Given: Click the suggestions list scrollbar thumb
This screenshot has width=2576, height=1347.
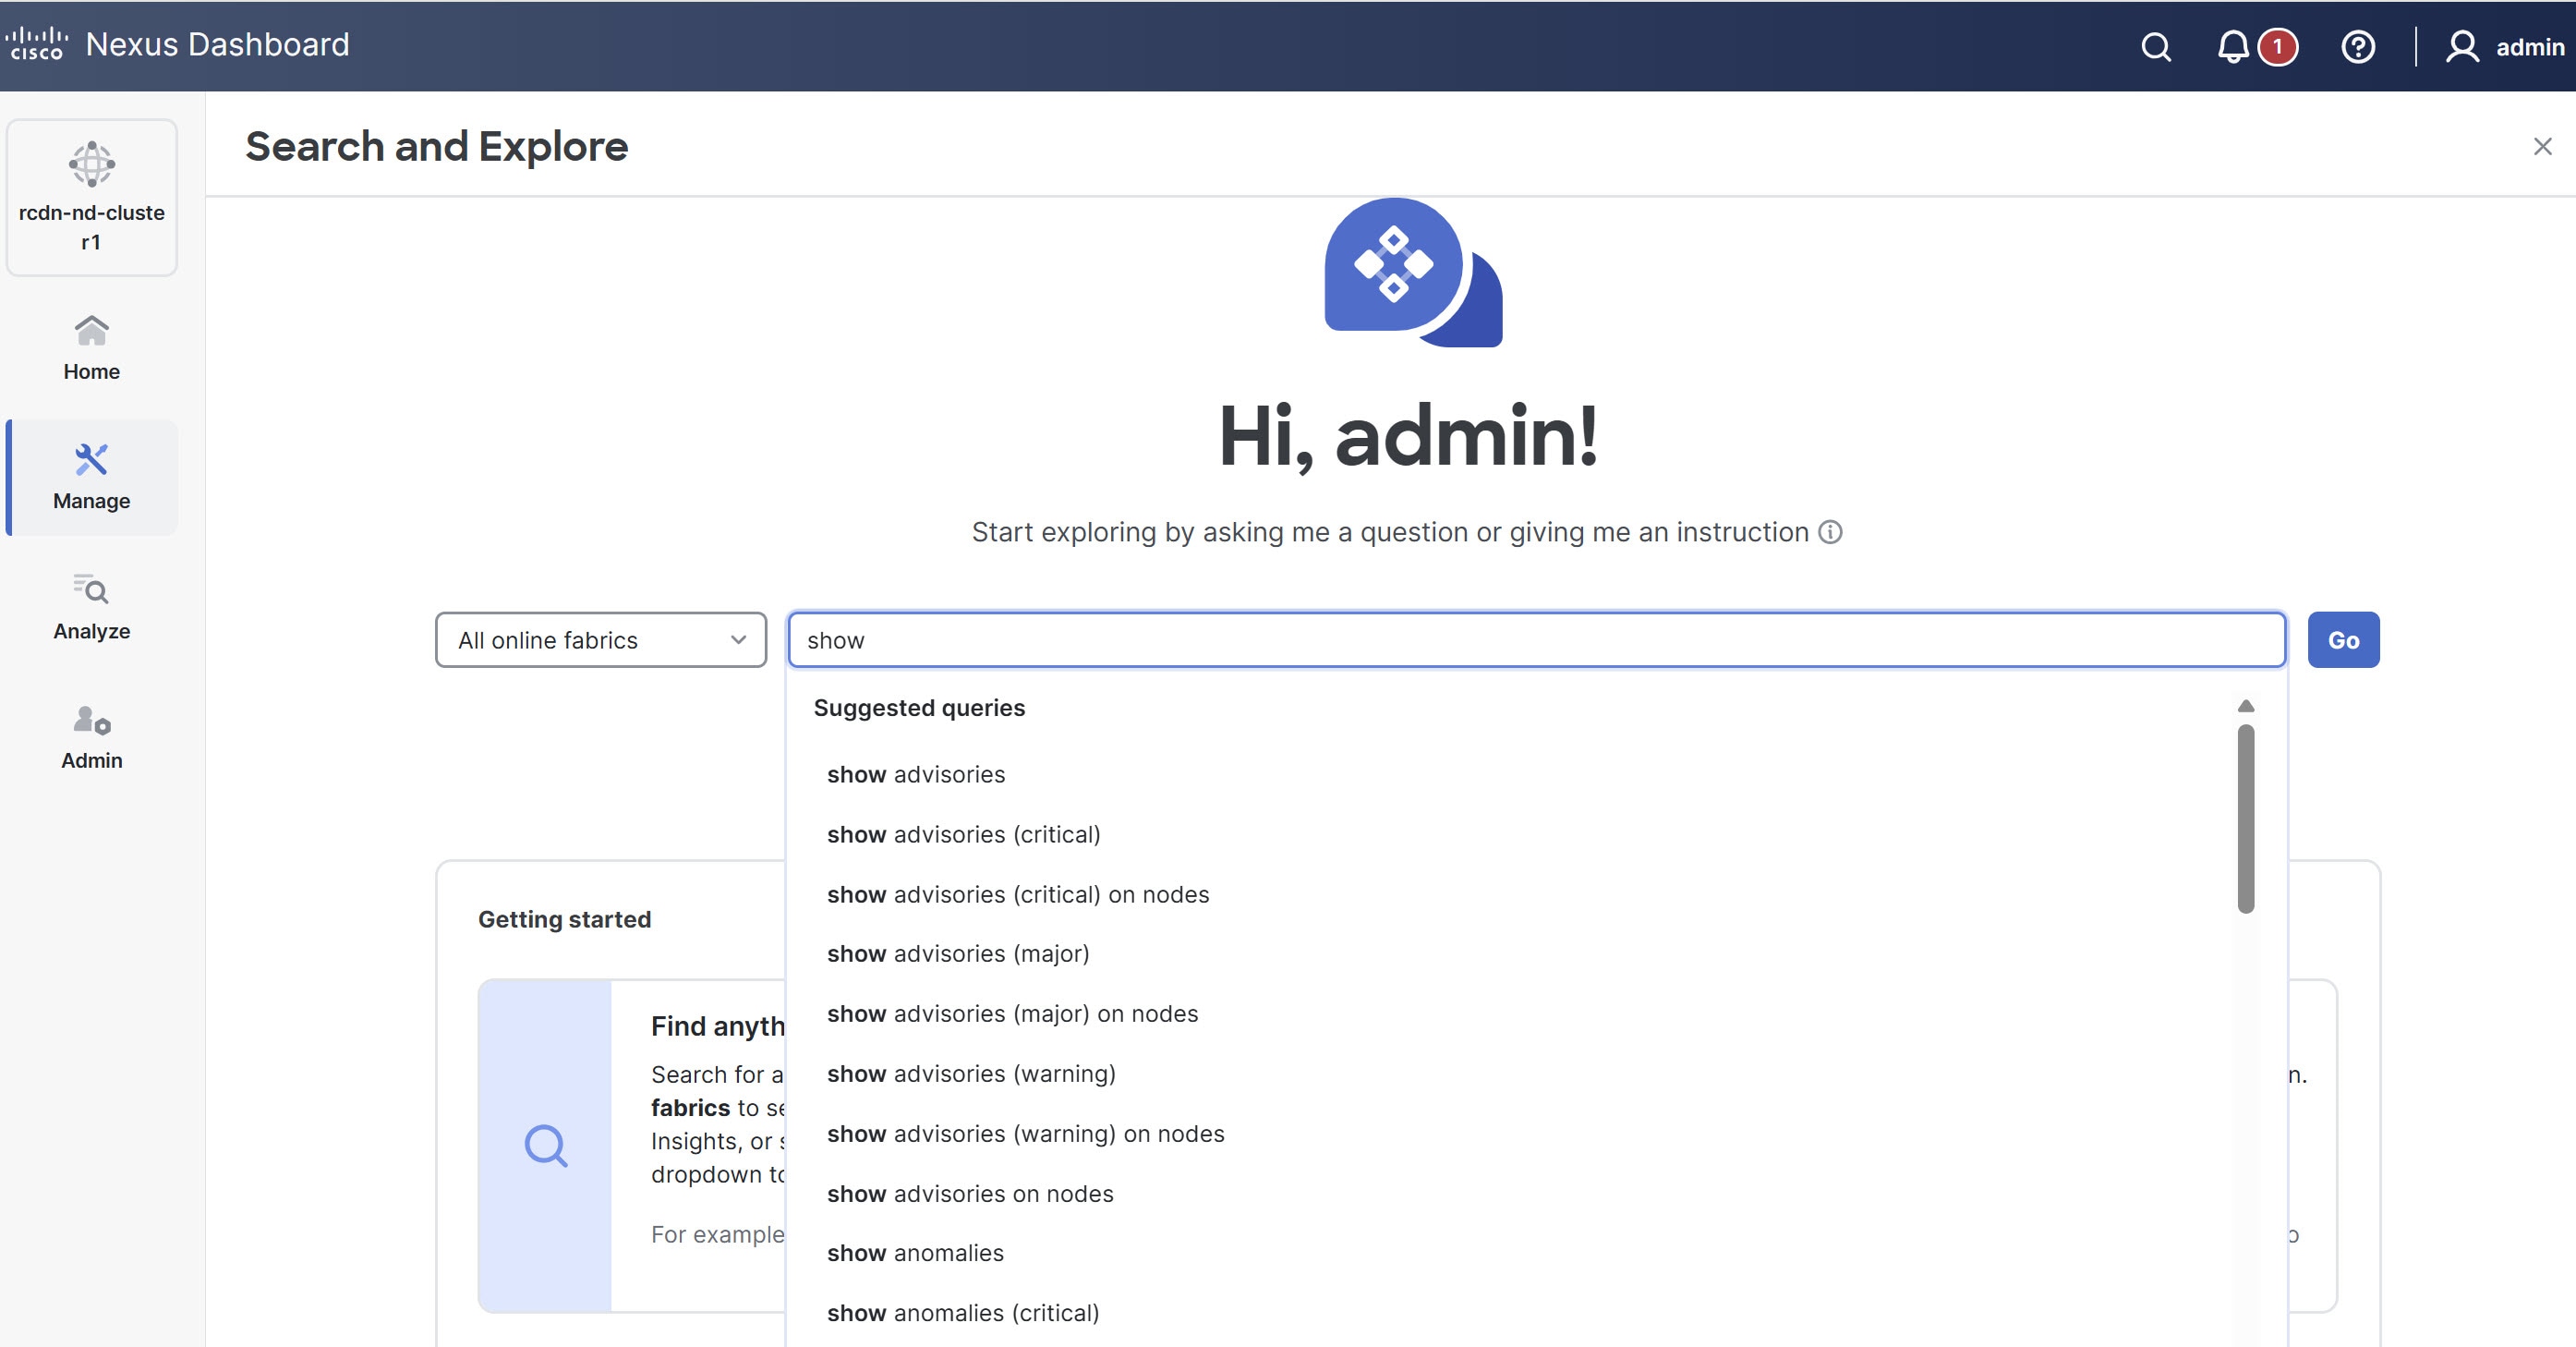Looking at the screenshot, I should point(2245,818).
